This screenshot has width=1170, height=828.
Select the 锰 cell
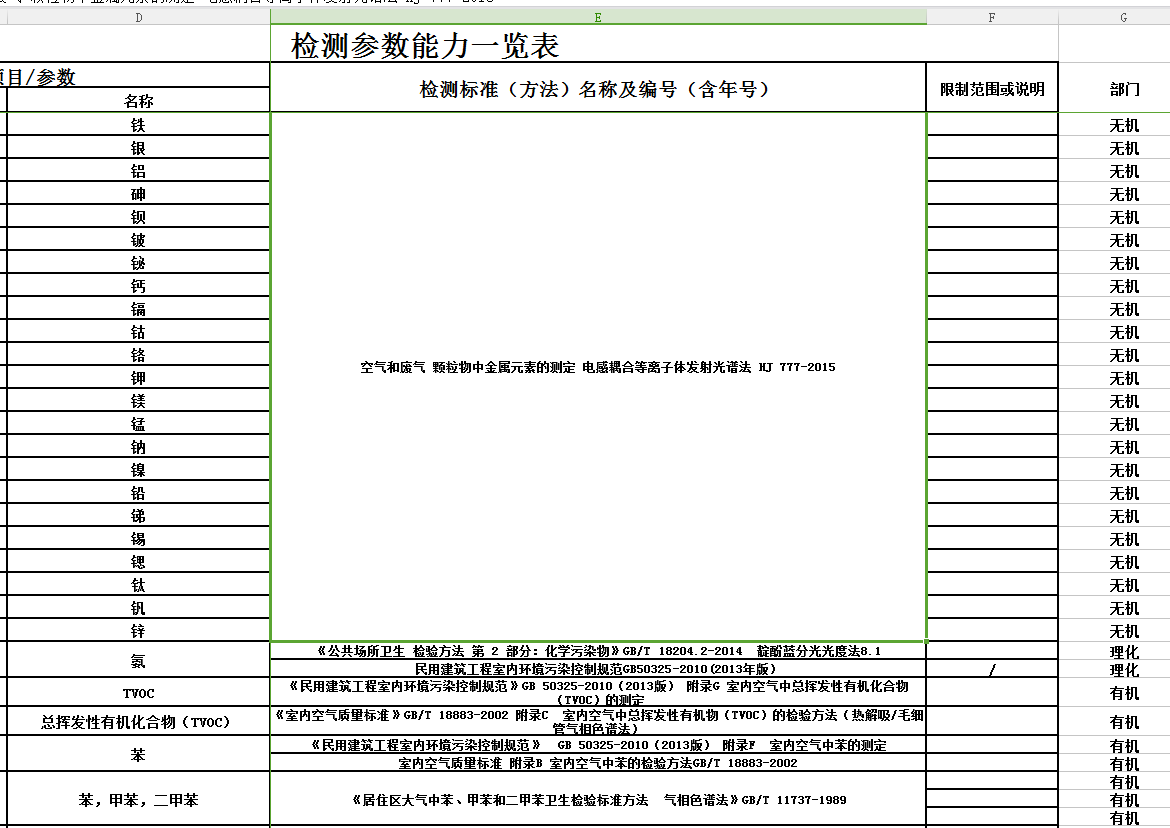138,424
